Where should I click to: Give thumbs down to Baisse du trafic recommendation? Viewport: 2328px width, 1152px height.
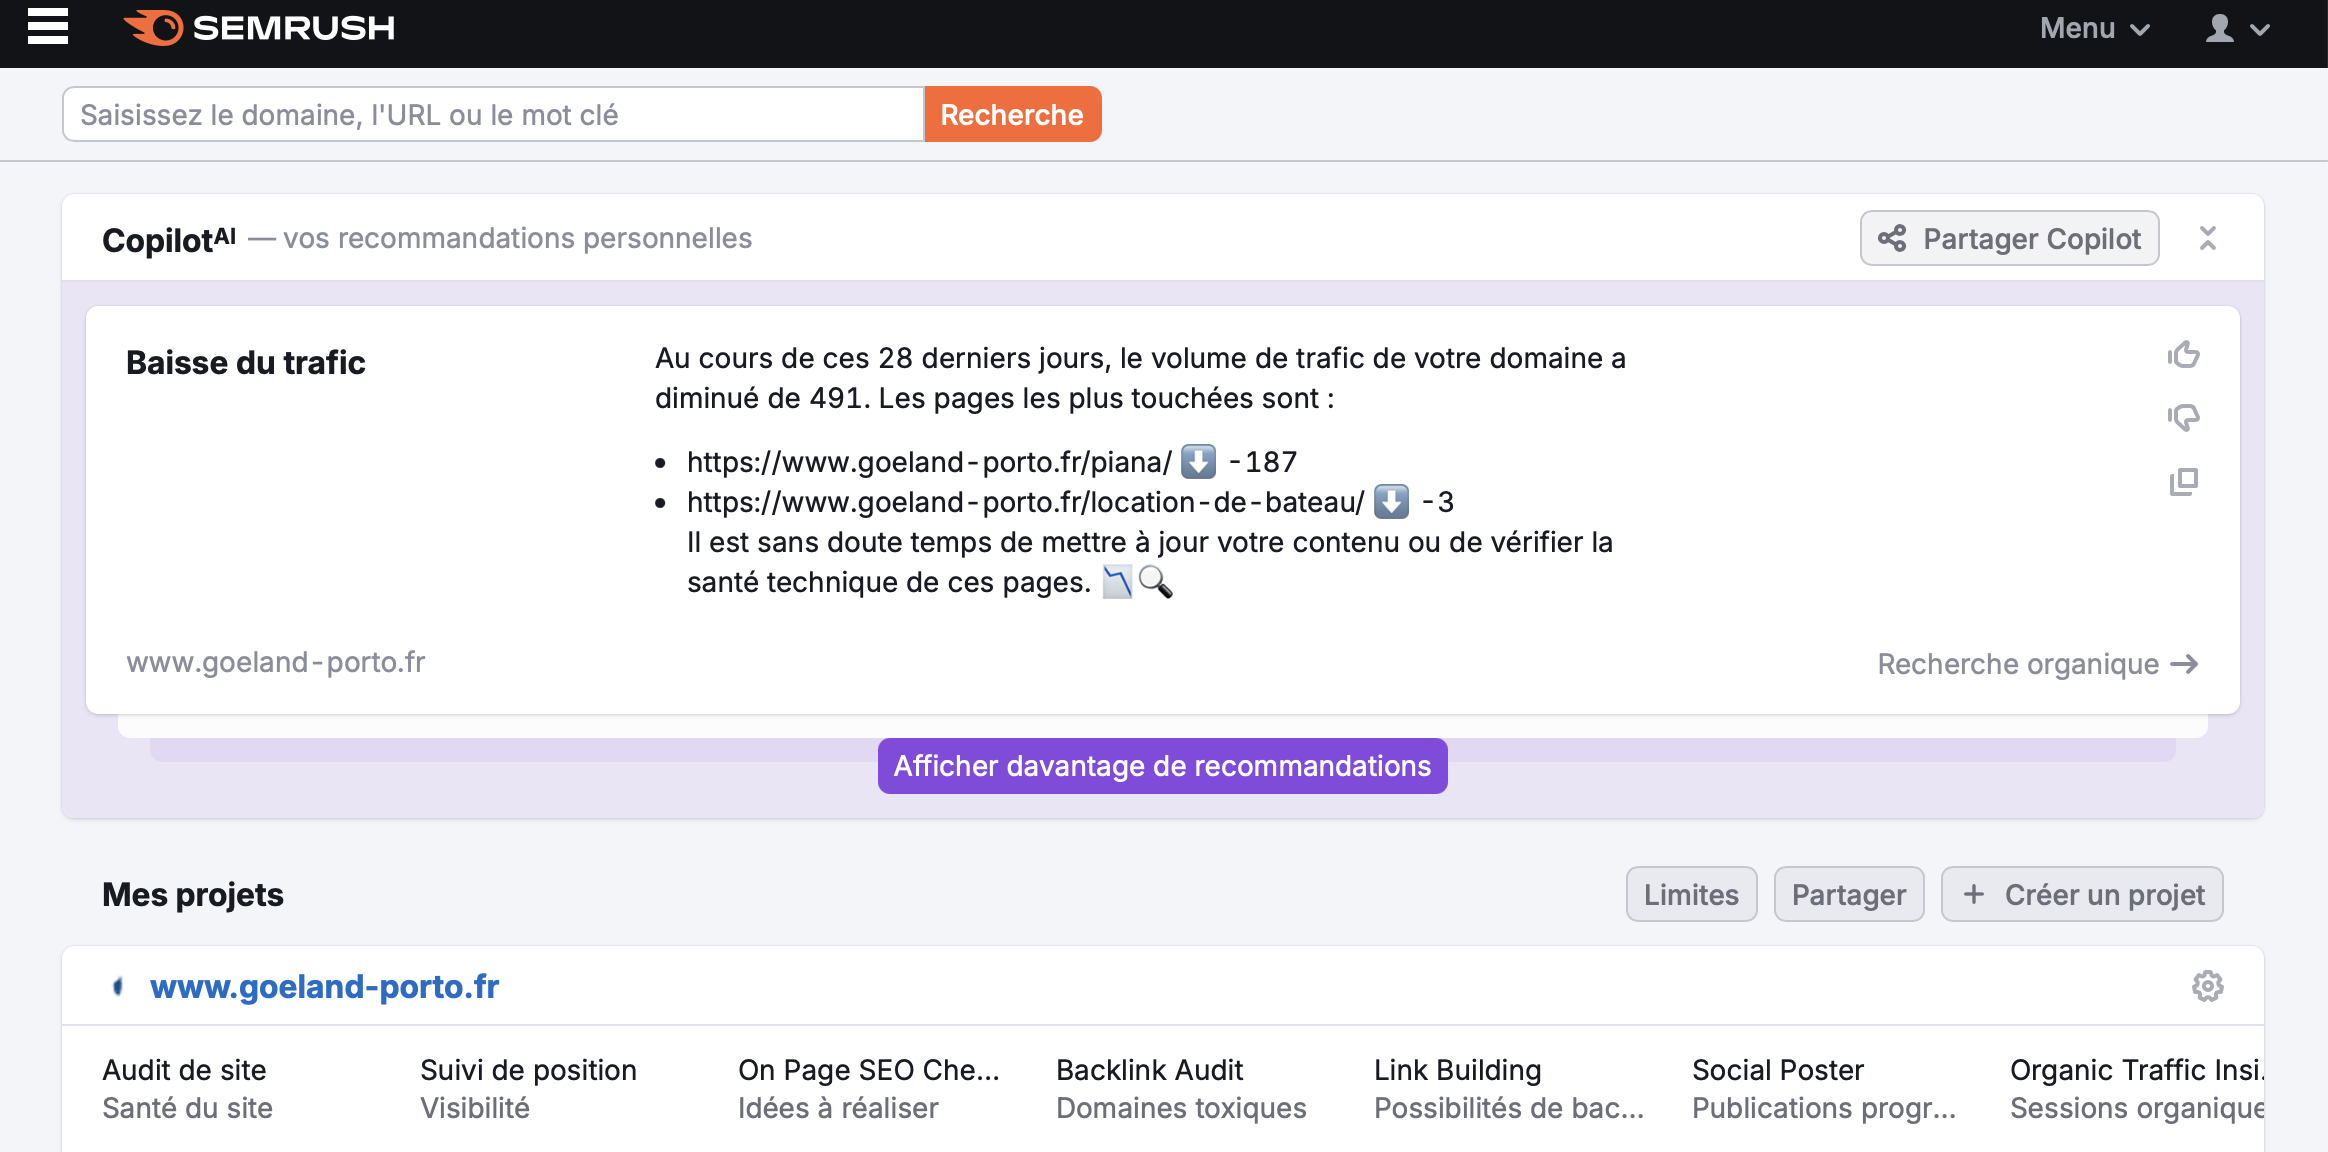click(2184, 417)
